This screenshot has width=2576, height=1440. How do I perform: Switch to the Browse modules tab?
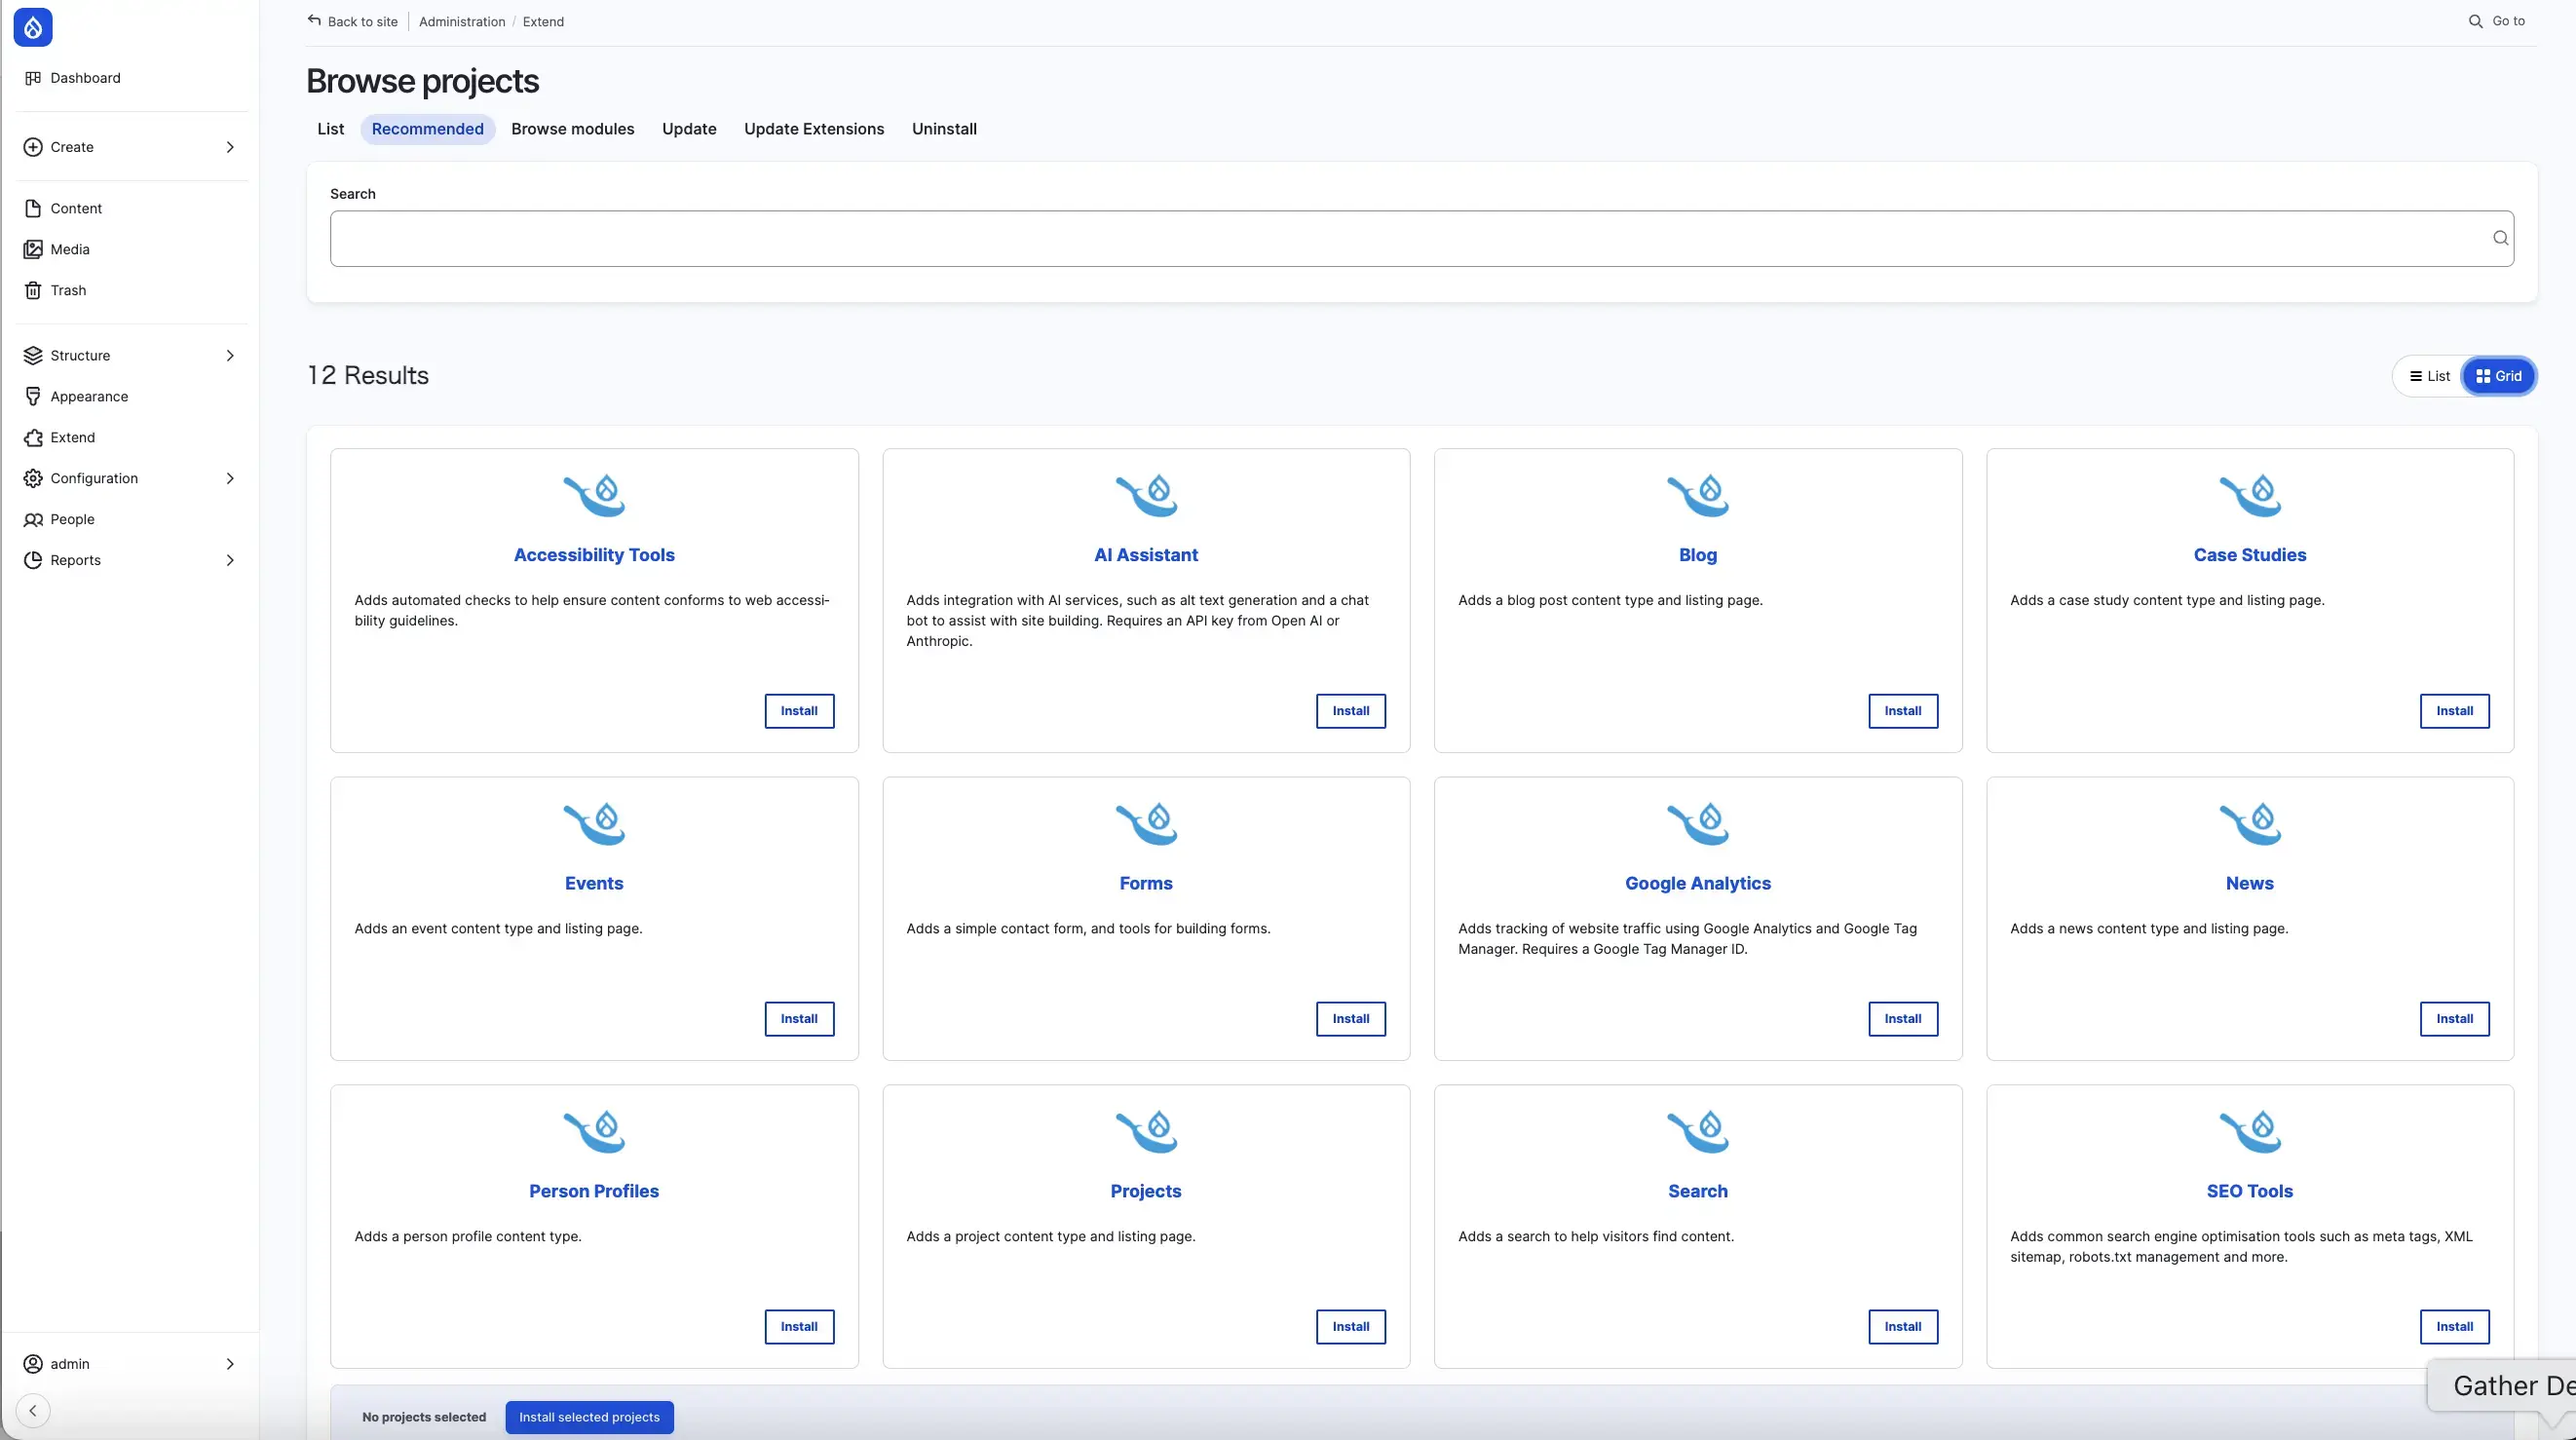[572, 129]
